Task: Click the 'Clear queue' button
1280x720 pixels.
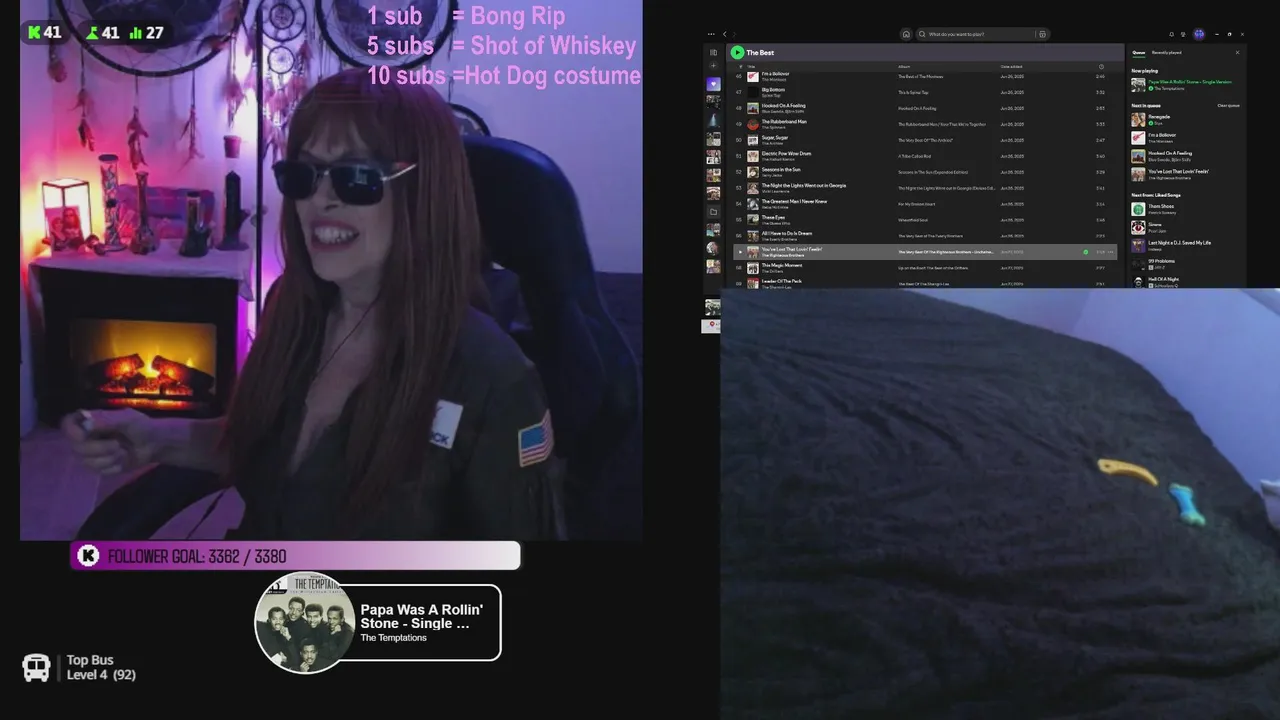Action: 1228,105
